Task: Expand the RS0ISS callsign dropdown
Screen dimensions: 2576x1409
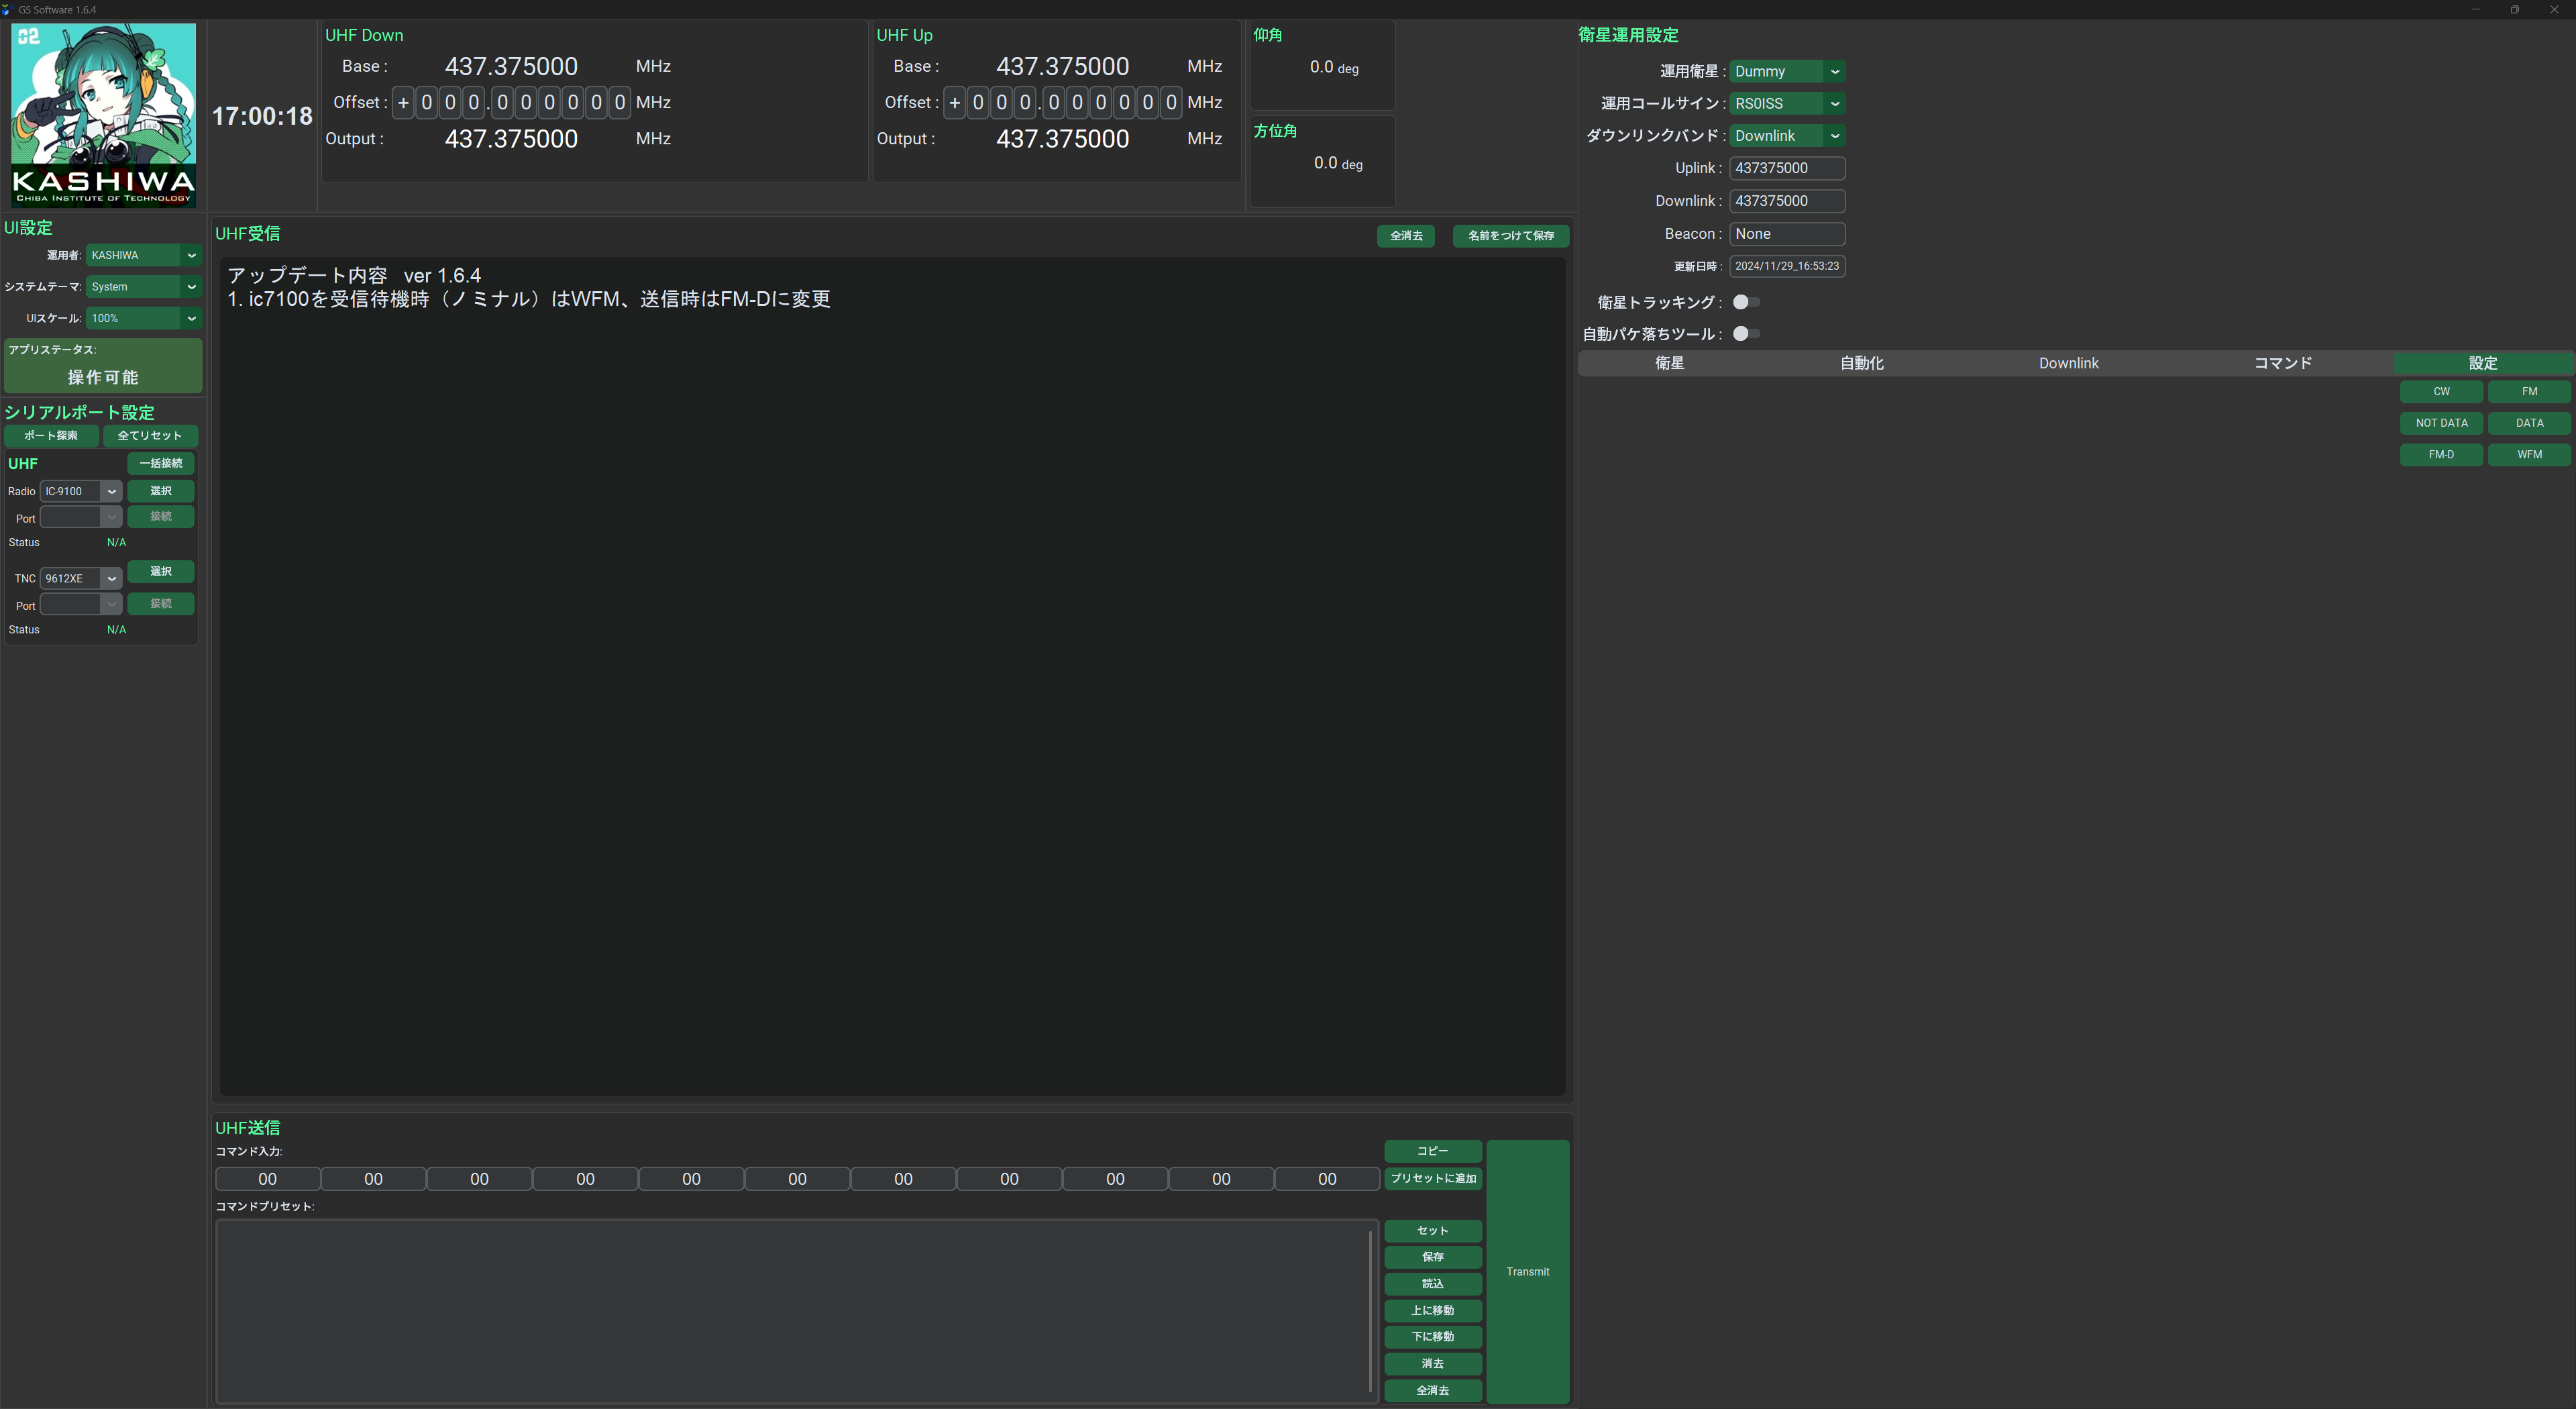Action: [1786, 103]
